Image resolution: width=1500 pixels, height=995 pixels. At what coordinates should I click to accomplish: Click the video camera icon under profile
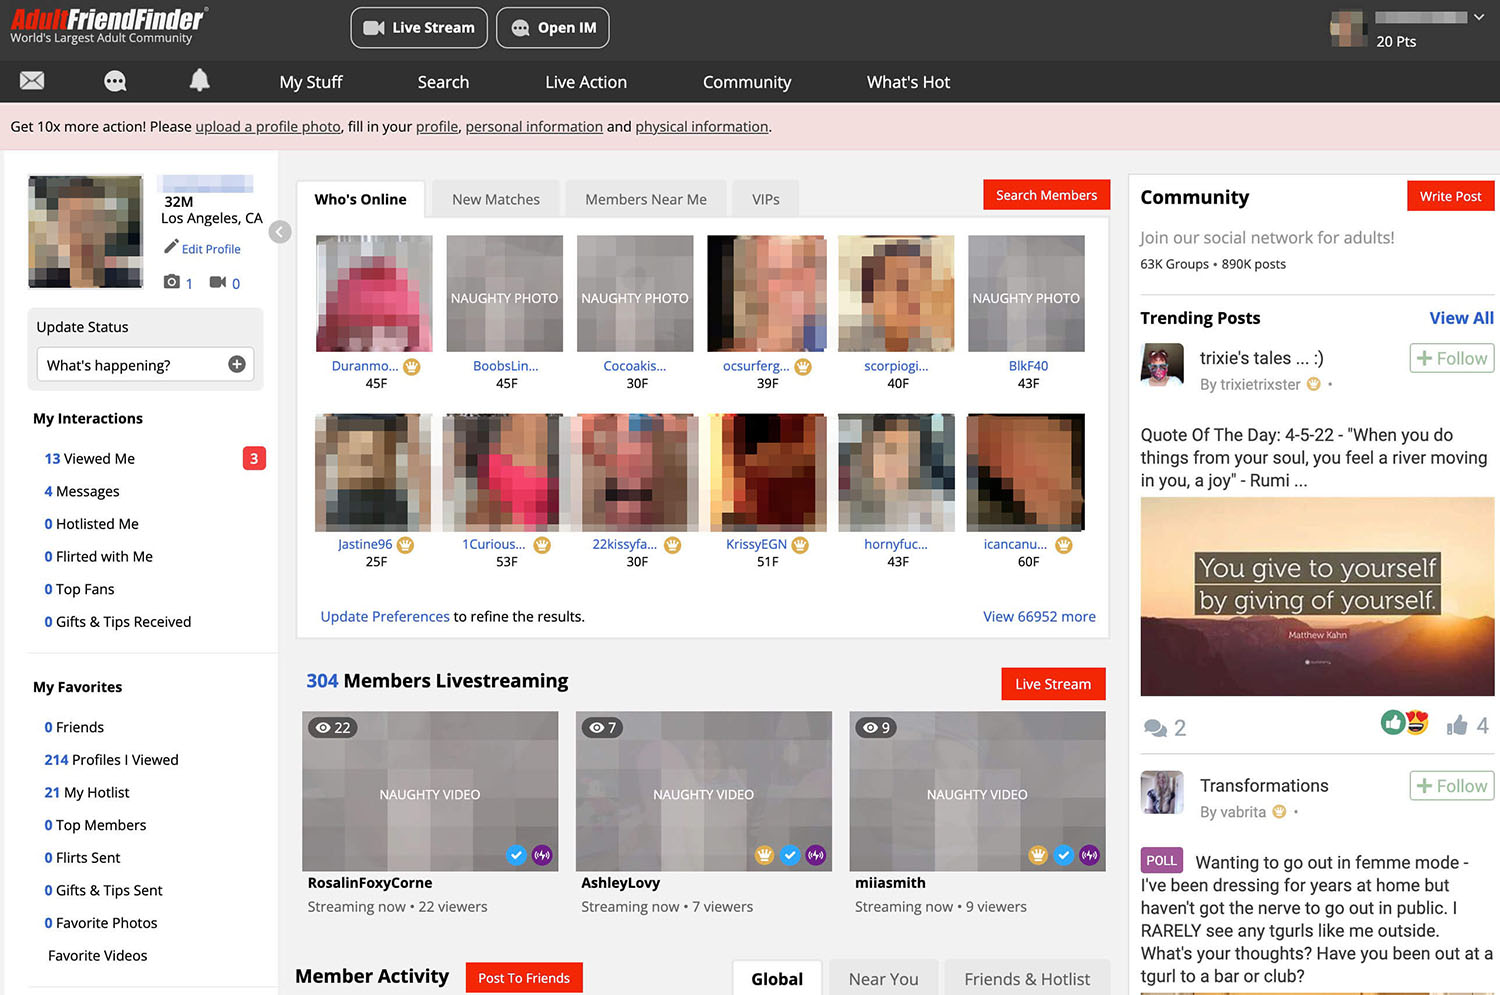(218, 283)
